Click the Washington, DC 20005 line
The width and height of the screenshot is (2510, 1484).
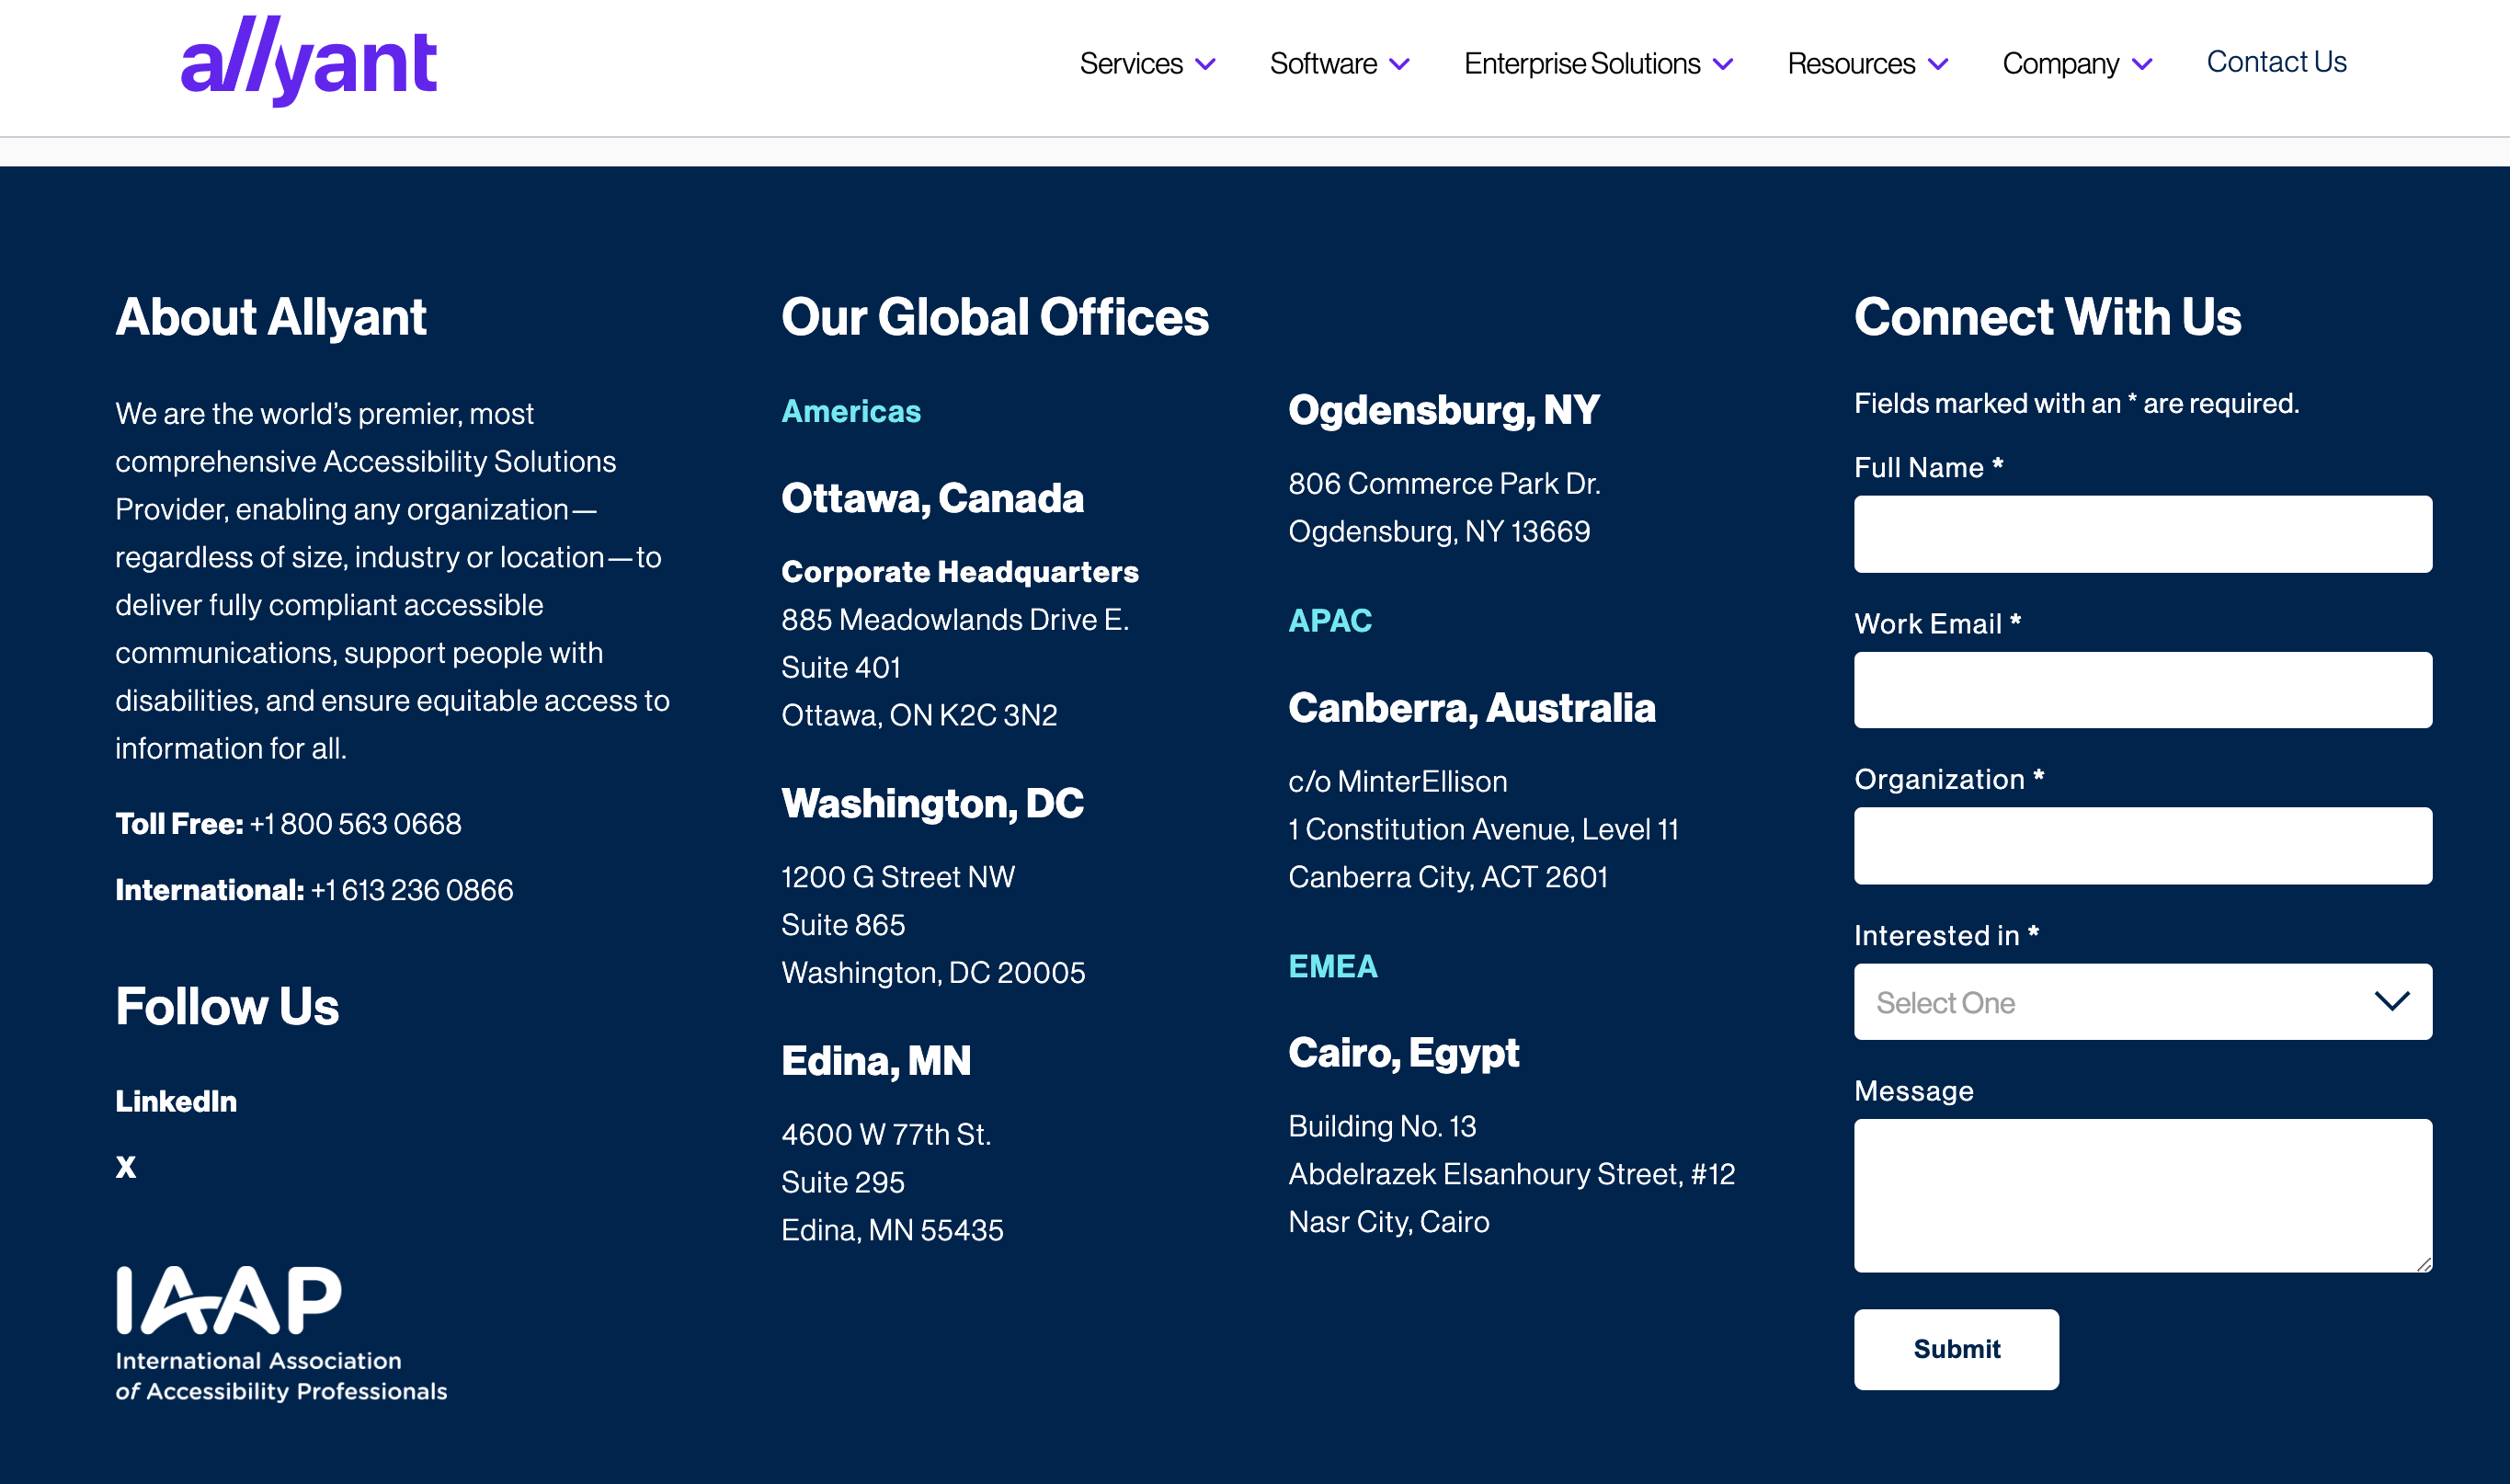pyautogui.click(x=933, y=973)
